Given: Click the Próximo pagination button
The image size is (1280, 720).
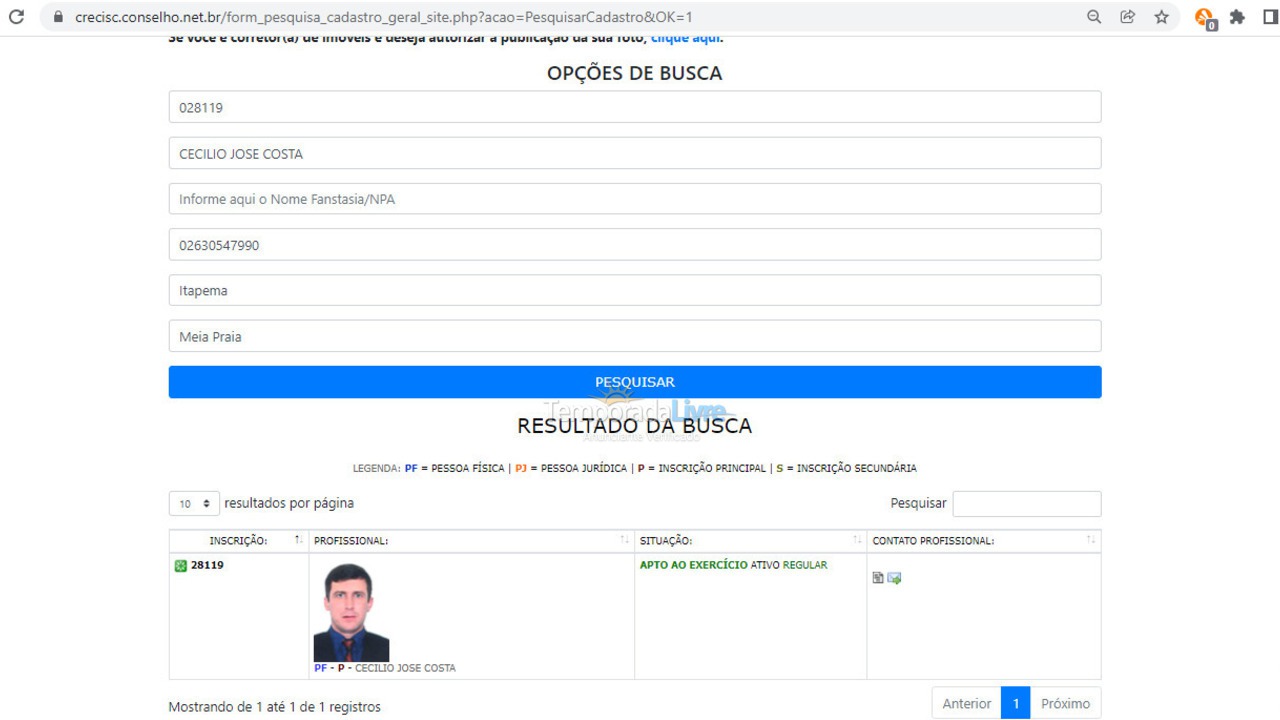Looking at the screenshot, I should coord(1065,702).
